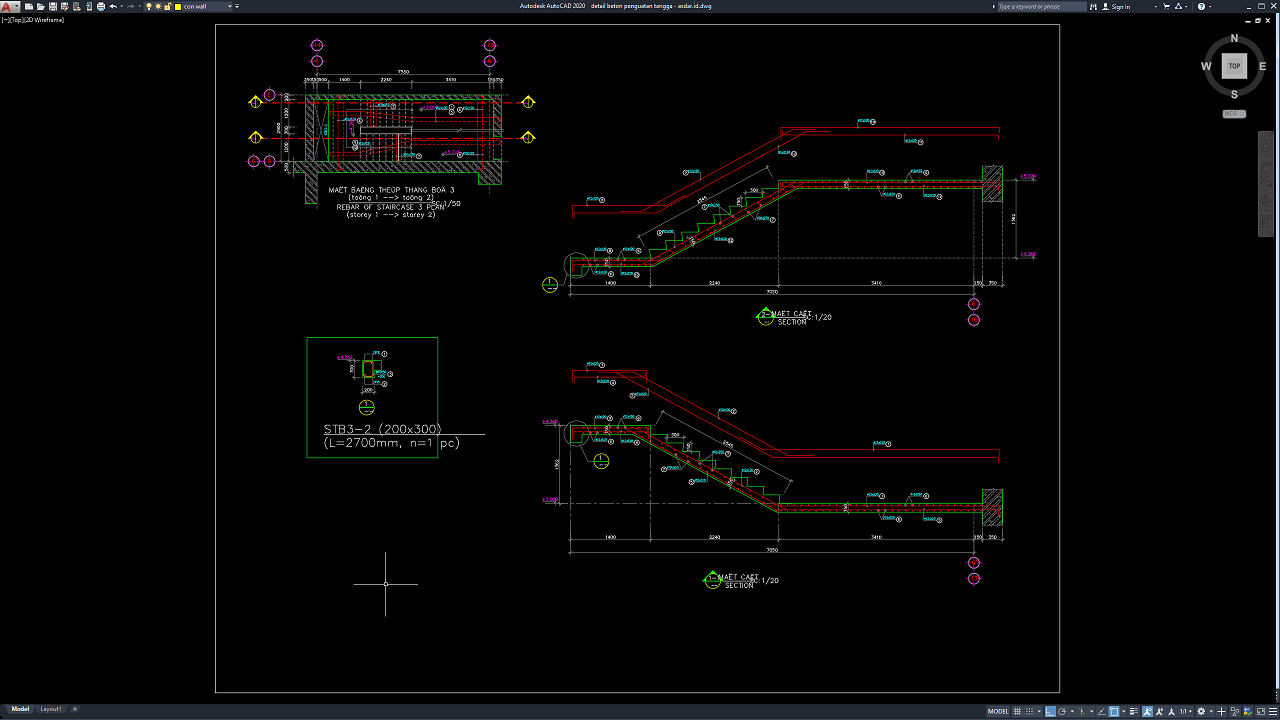Click the Undo arrow icon
This screenshot has height=720, width=1280.
click(x=113, y=6)
